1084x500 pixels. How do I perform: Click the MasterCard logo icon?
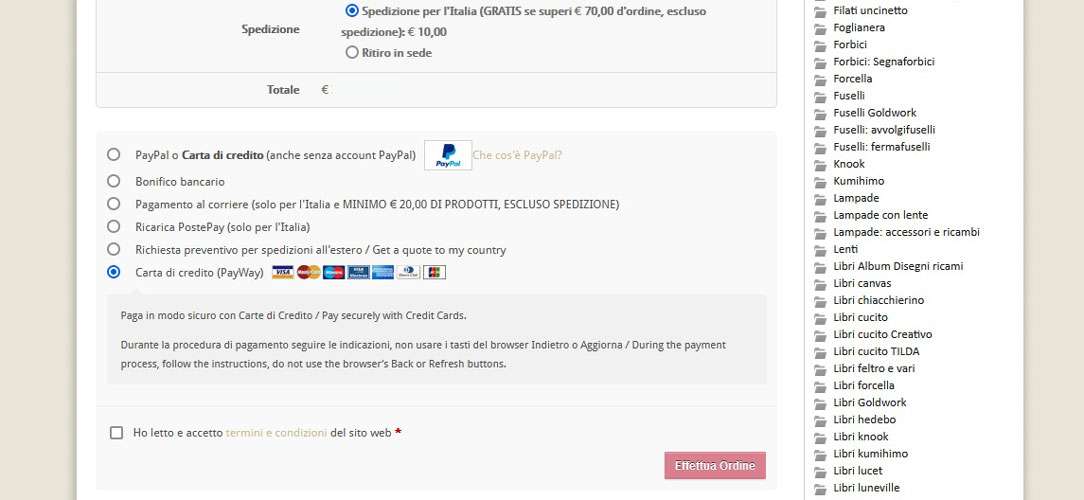[x=308, y=272]
